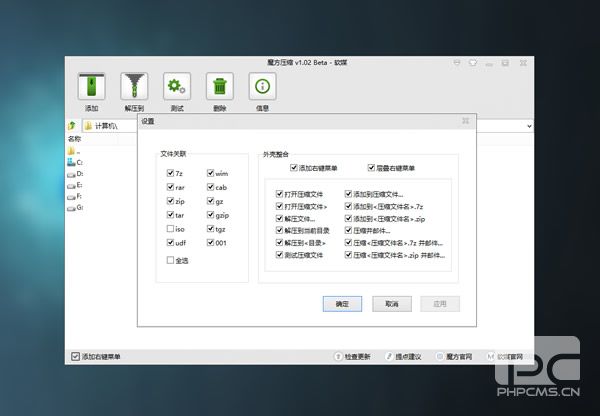This screenshot has height=416, width=600.
Task: Uncheck the 添加到压缩文件... option
Action: coord(349,194)
